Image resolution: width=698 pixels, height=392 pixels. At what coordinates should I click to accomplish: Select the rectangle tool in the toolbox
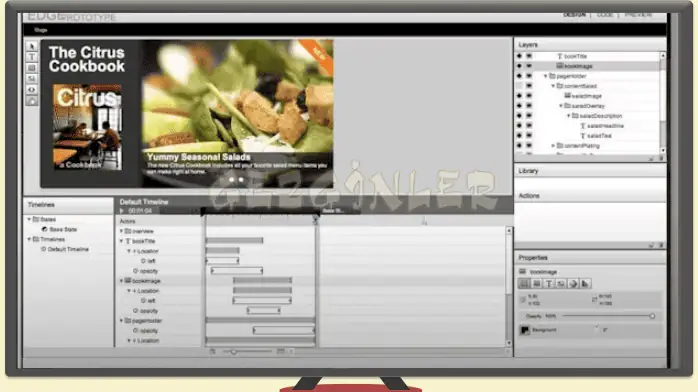tap(32, 68)
